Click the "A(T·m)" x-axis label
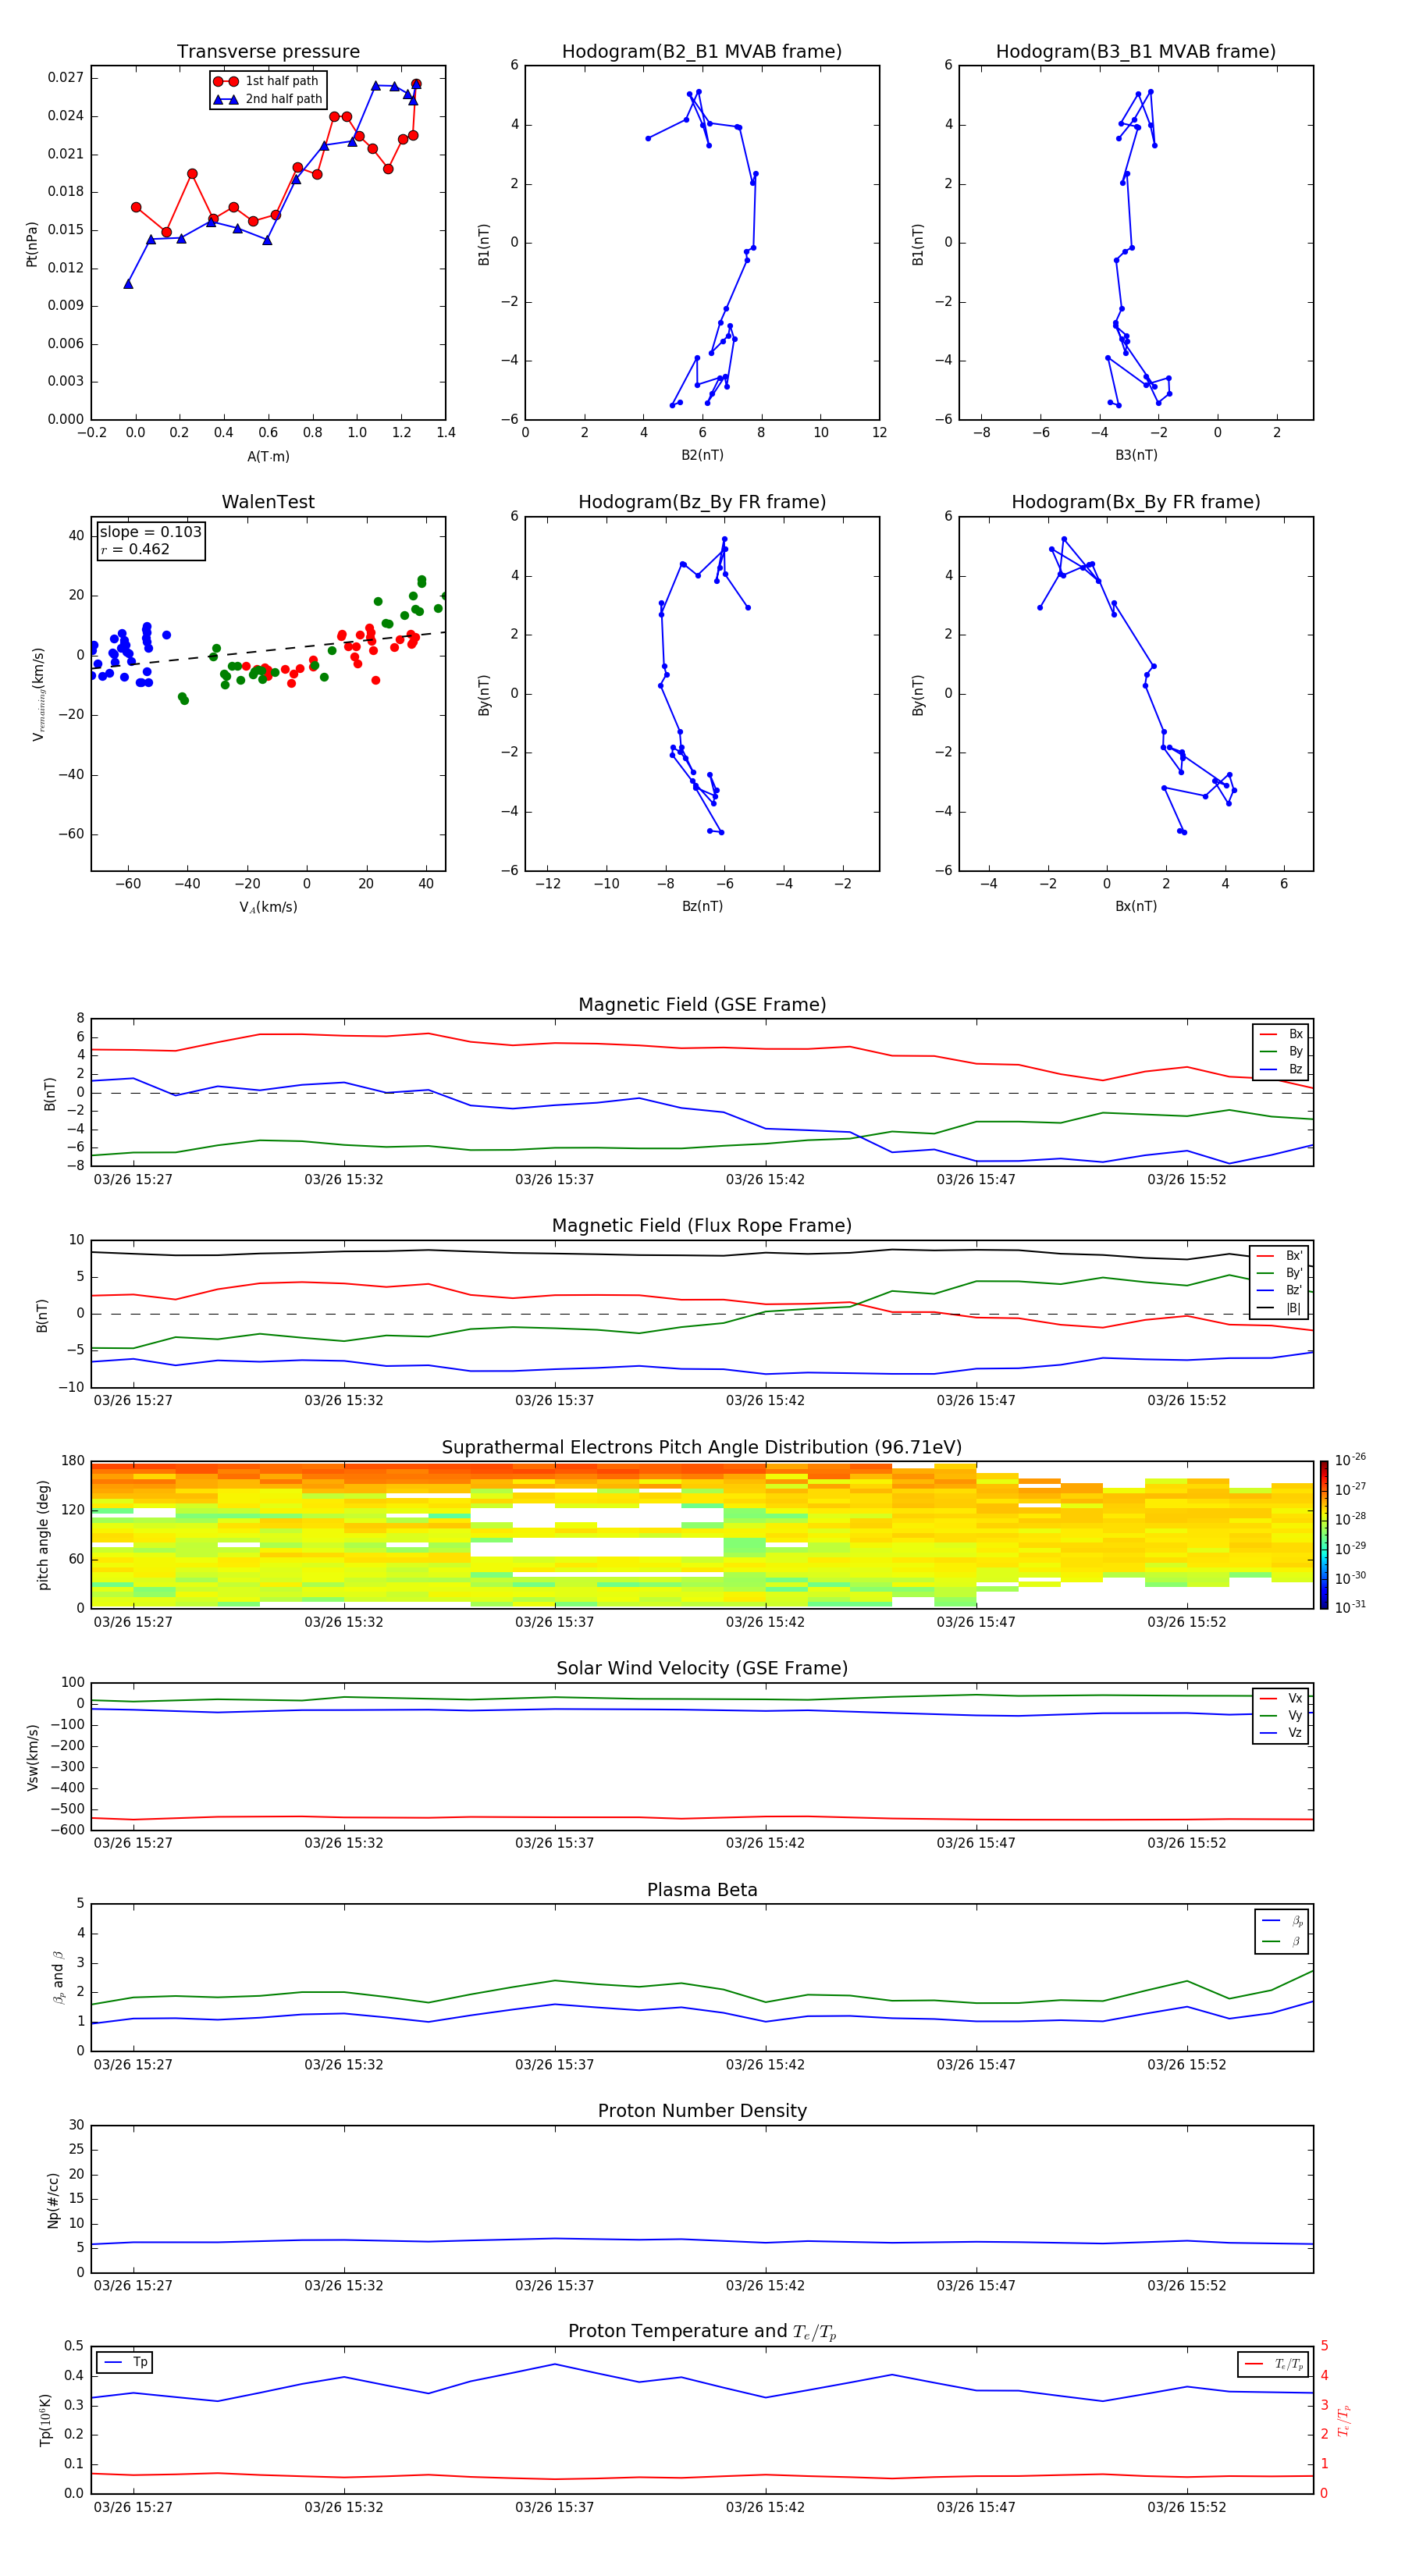The height and width of the screenshot is (2576, 1405). pos(268,457)
